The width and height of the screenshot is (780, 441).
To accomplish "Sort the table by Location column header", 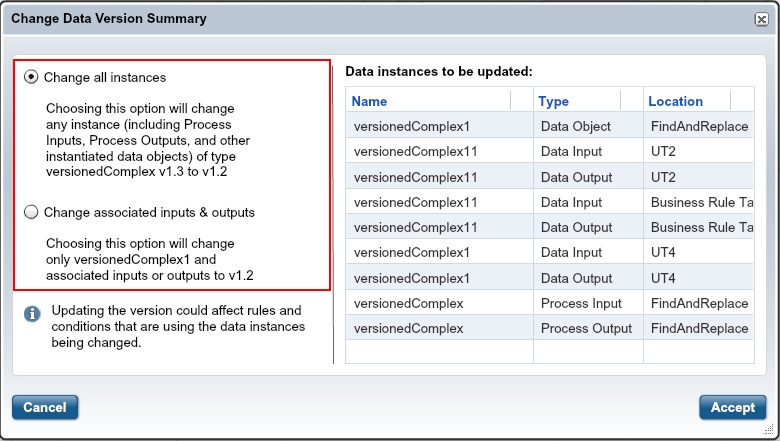I will (x=675, y=101).
